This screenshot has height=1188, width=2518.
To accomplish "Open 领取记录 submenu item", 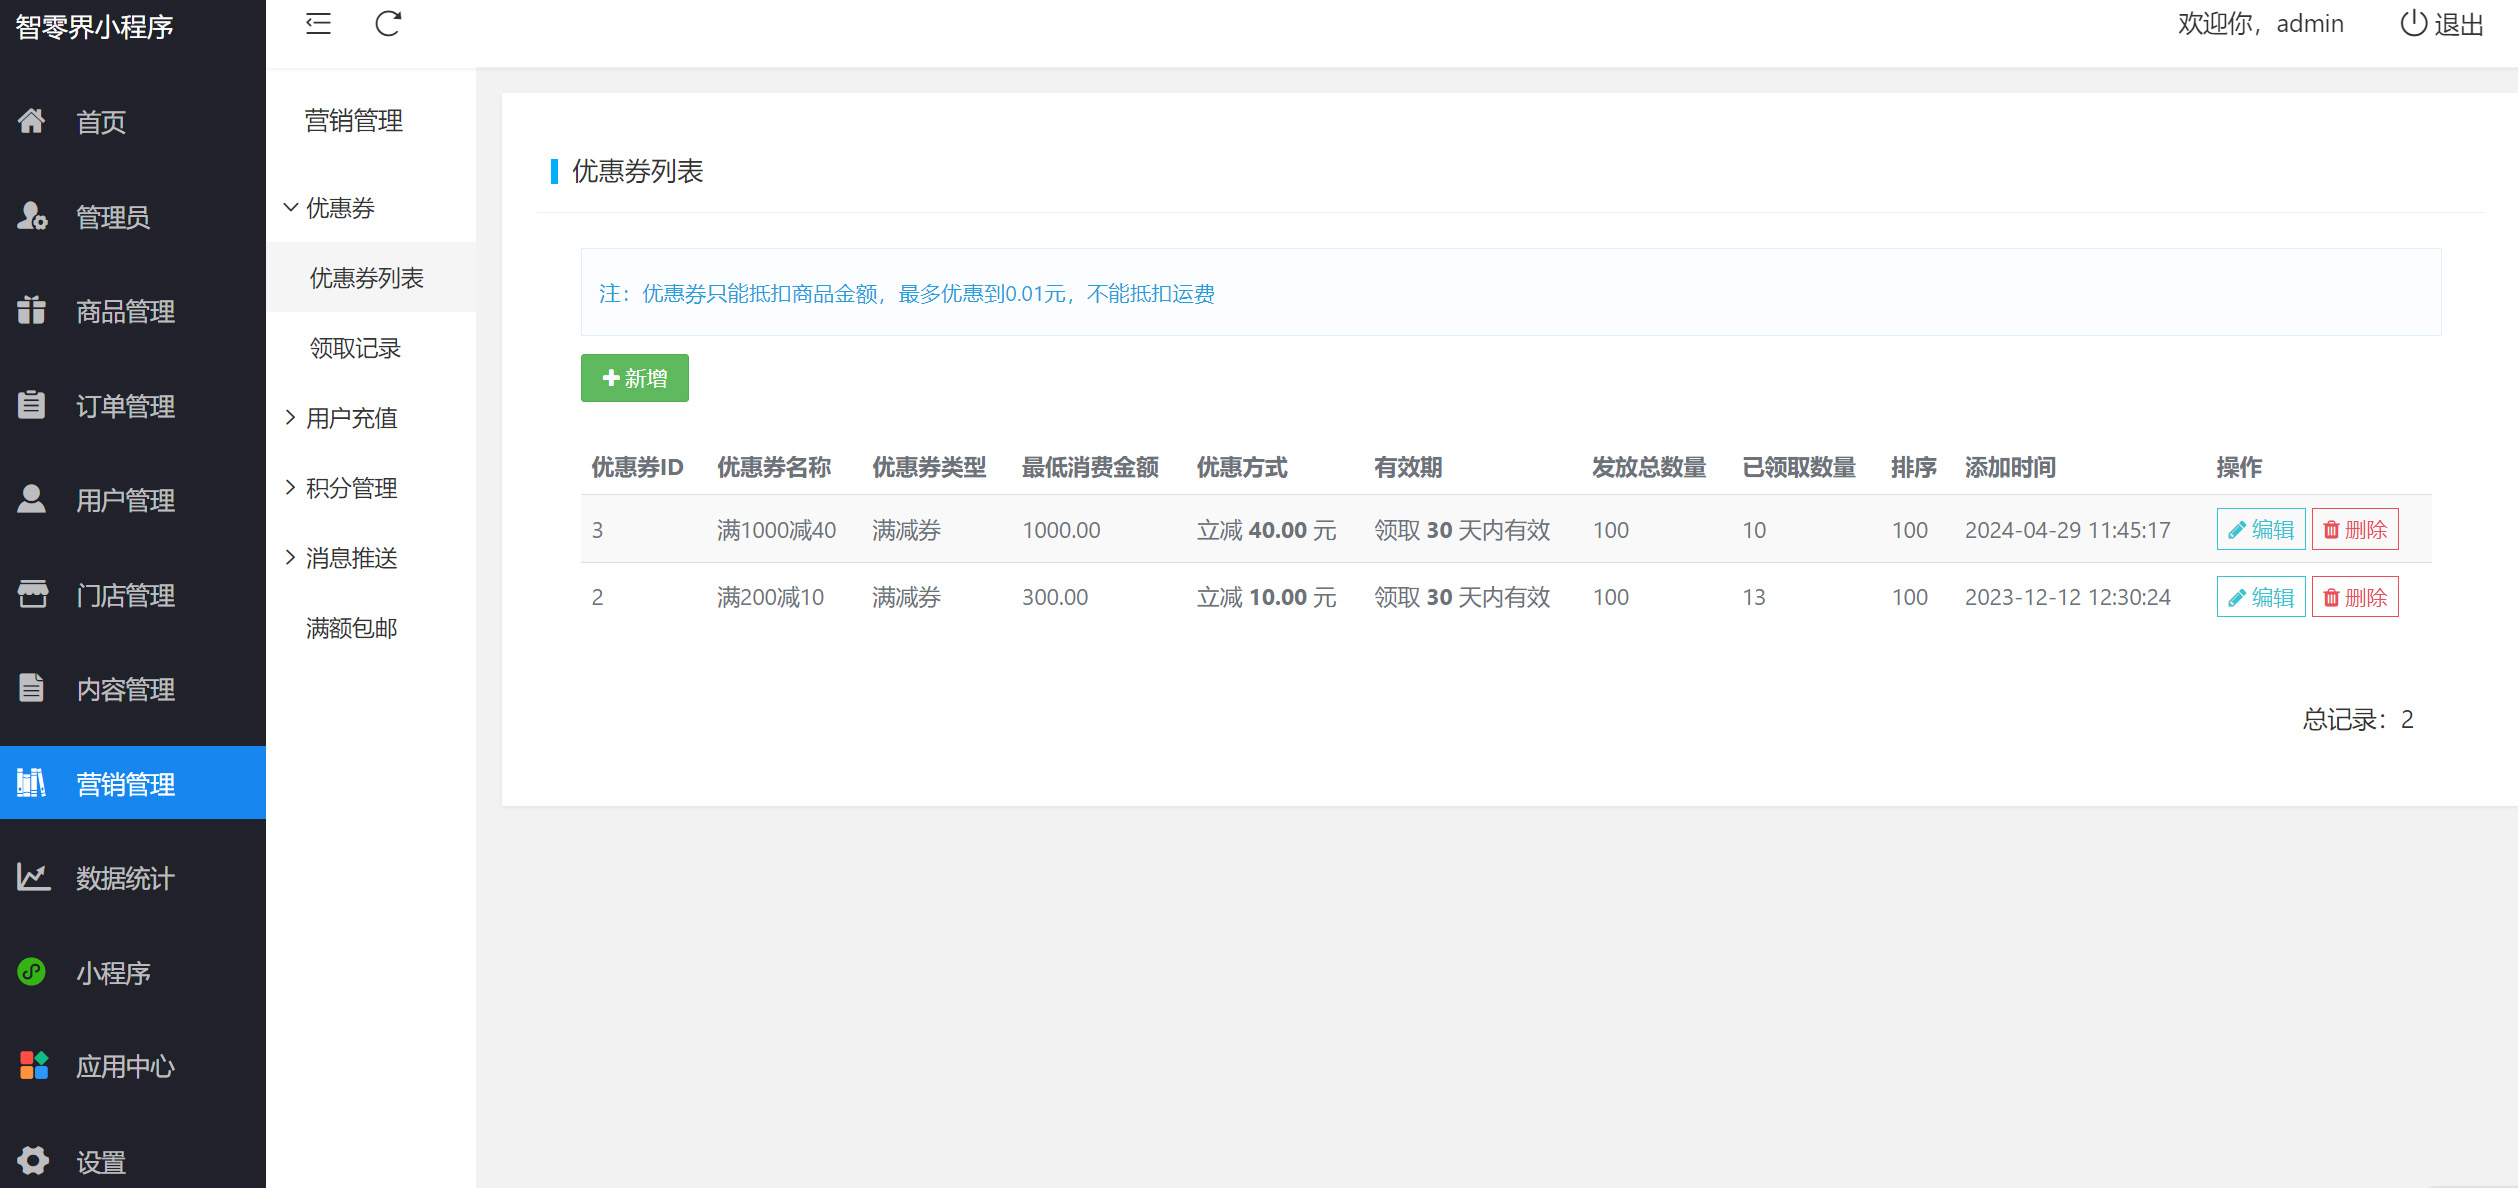I will click(x=355, y=348).
